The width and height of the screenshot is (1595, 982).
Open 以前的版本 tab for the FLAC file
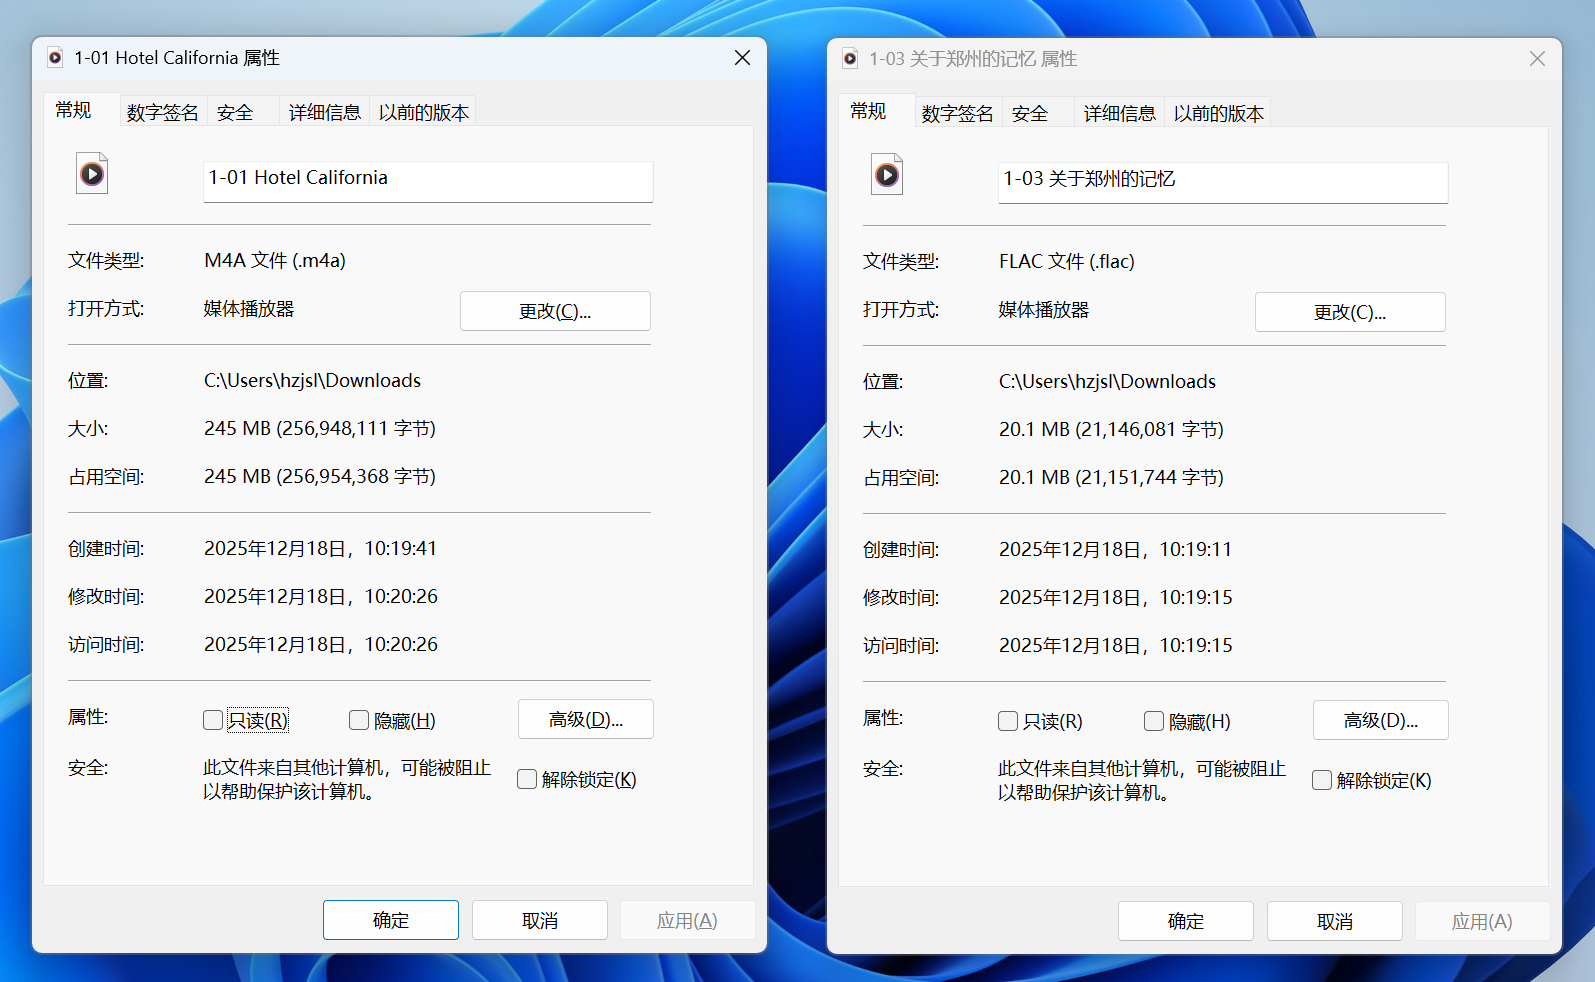pyautogui.click(x=1218, y=113)
